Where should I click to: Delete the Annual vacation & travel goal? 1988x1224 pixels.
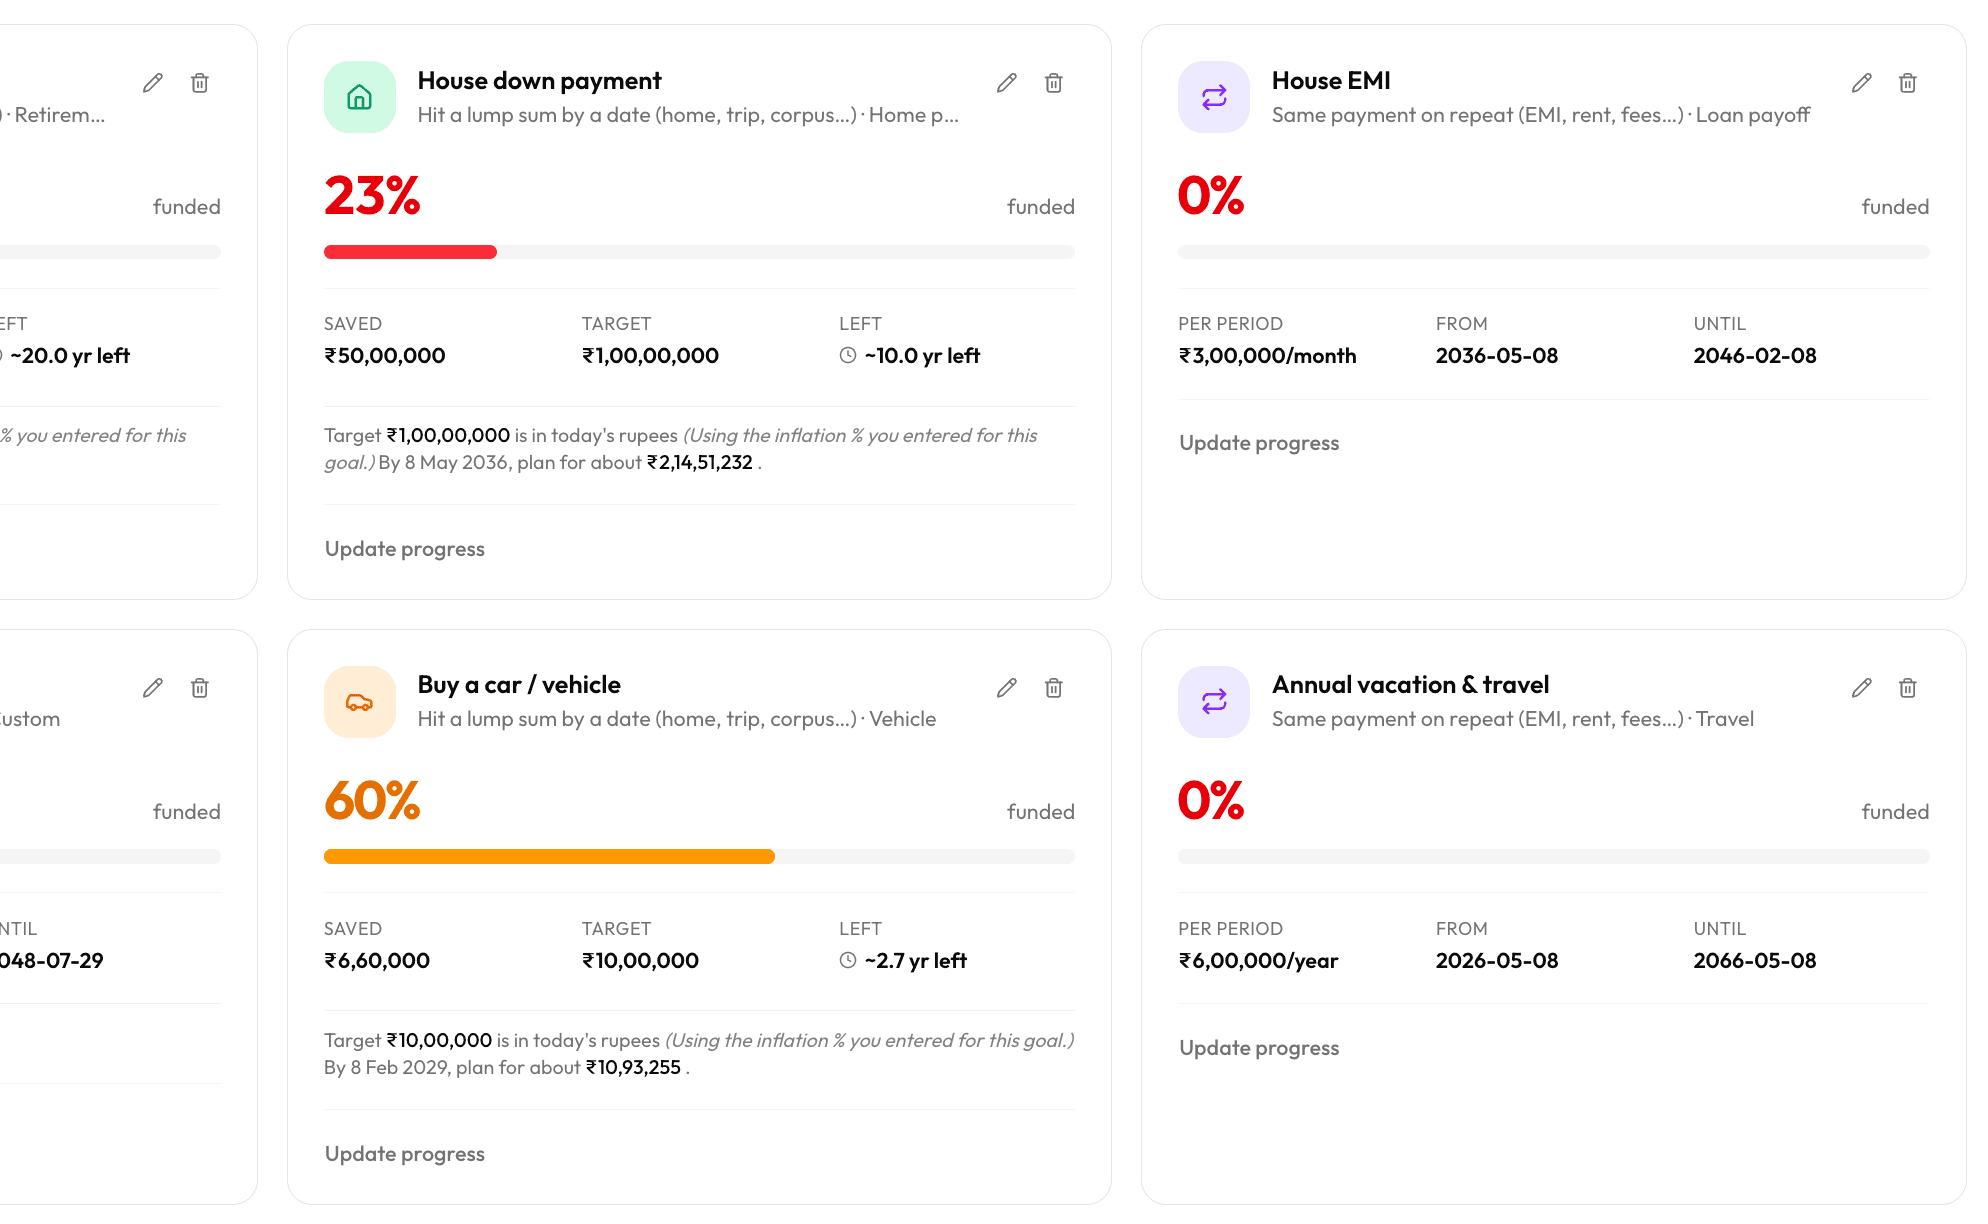click(x=1908, y=688)
